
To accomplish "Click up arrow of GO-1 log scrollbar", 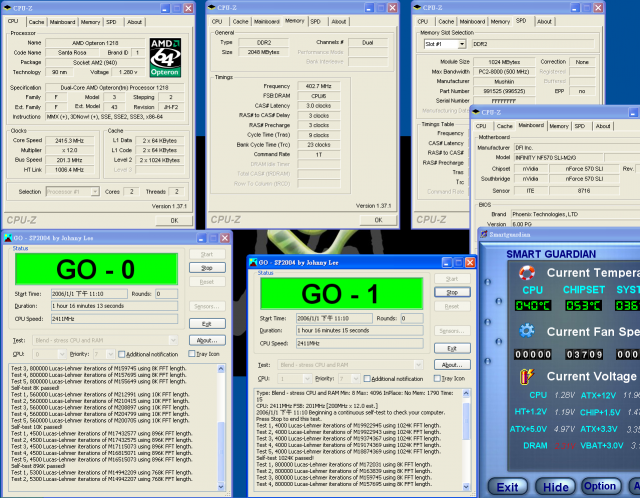I will 466,394.
